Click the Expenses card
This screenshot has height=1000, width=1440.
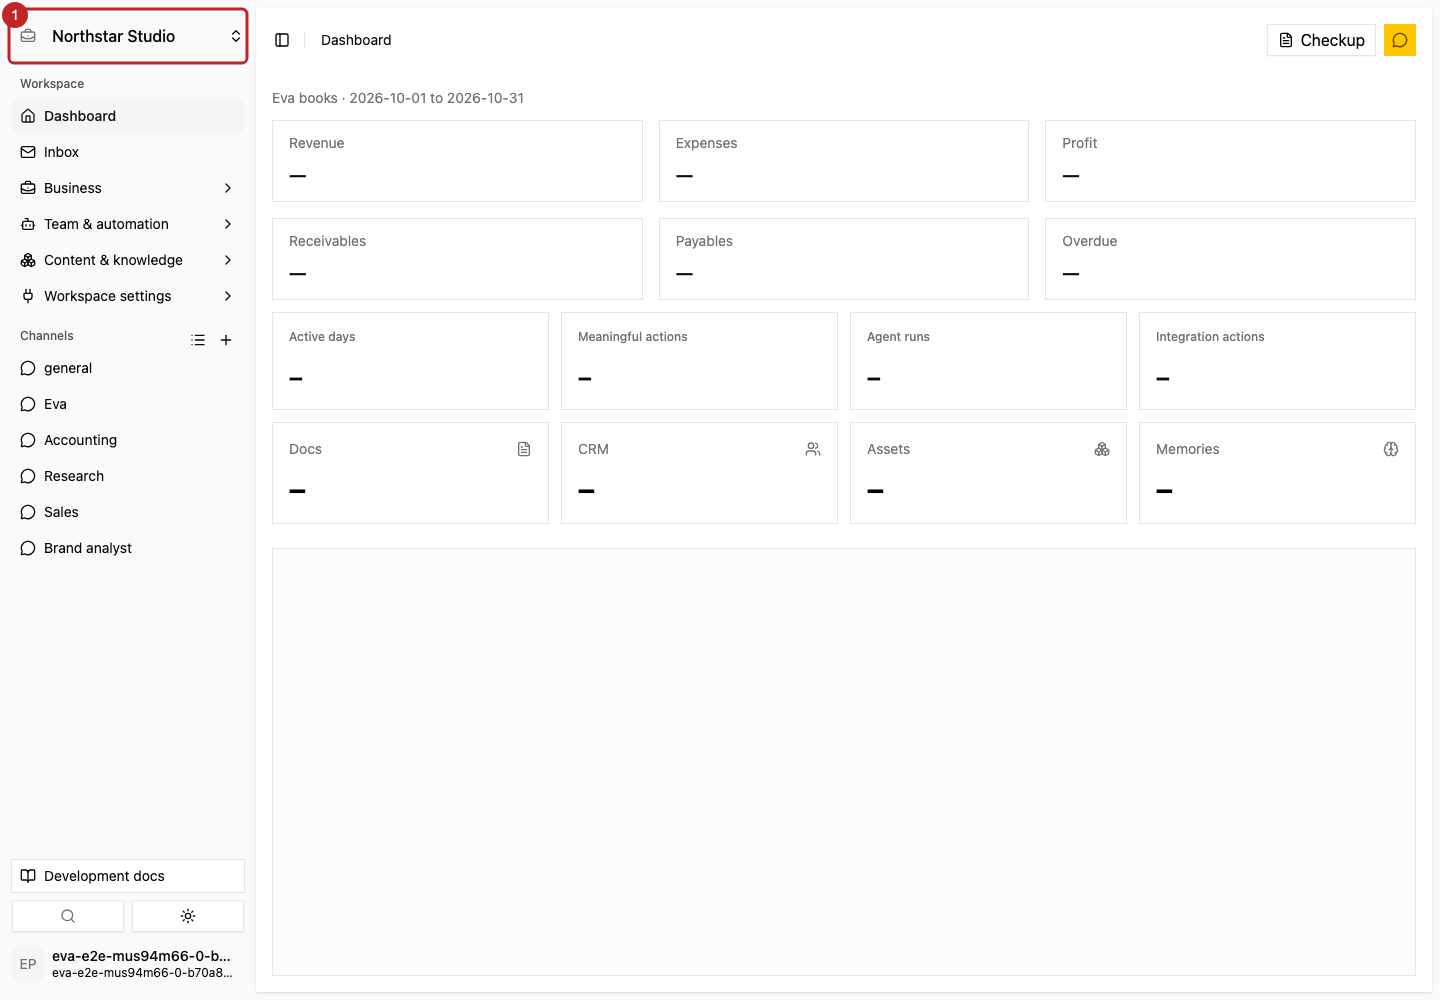point(844,161)
